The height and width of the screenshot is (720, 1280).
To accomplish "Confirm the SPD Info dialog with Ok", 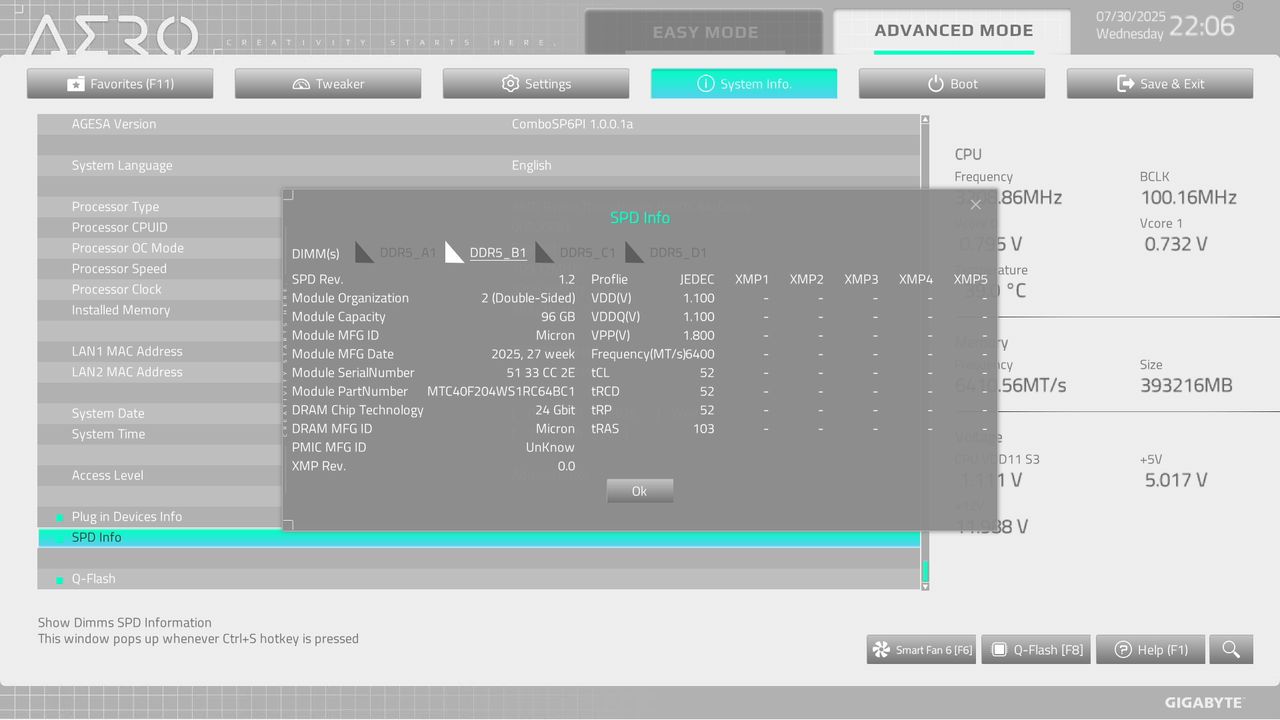I will coord(639,490).
